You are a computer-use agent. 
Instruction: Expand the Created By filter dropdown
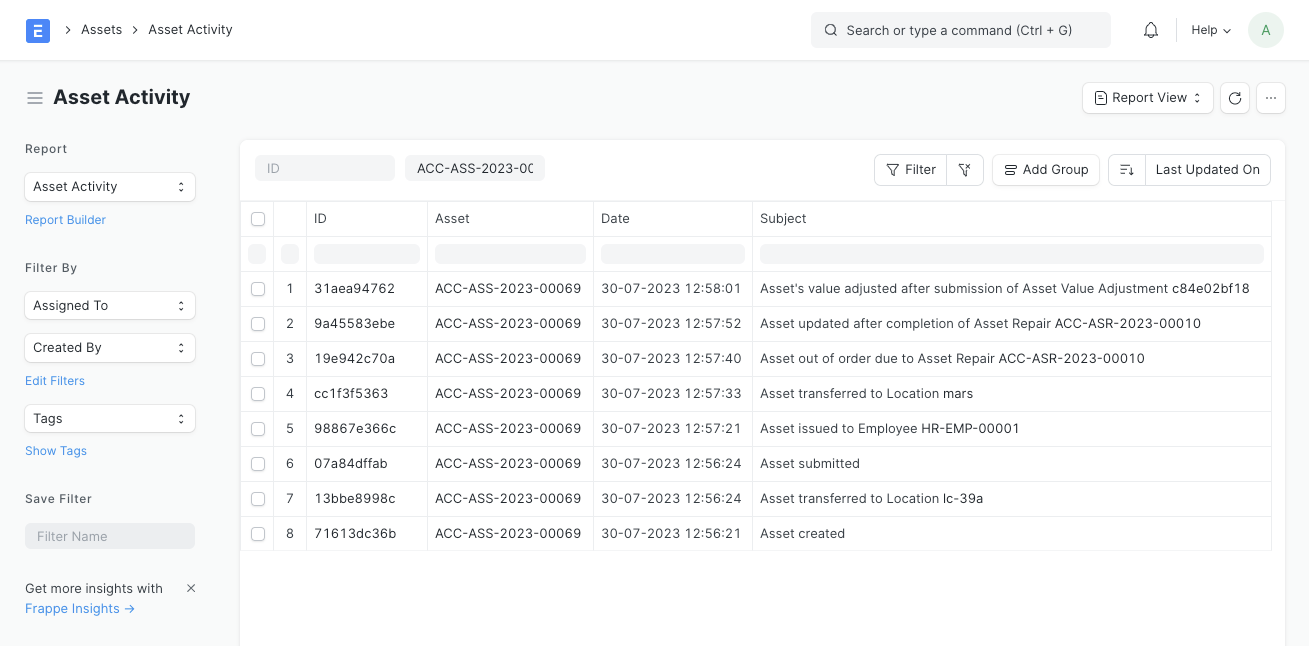tap(110, 348)
